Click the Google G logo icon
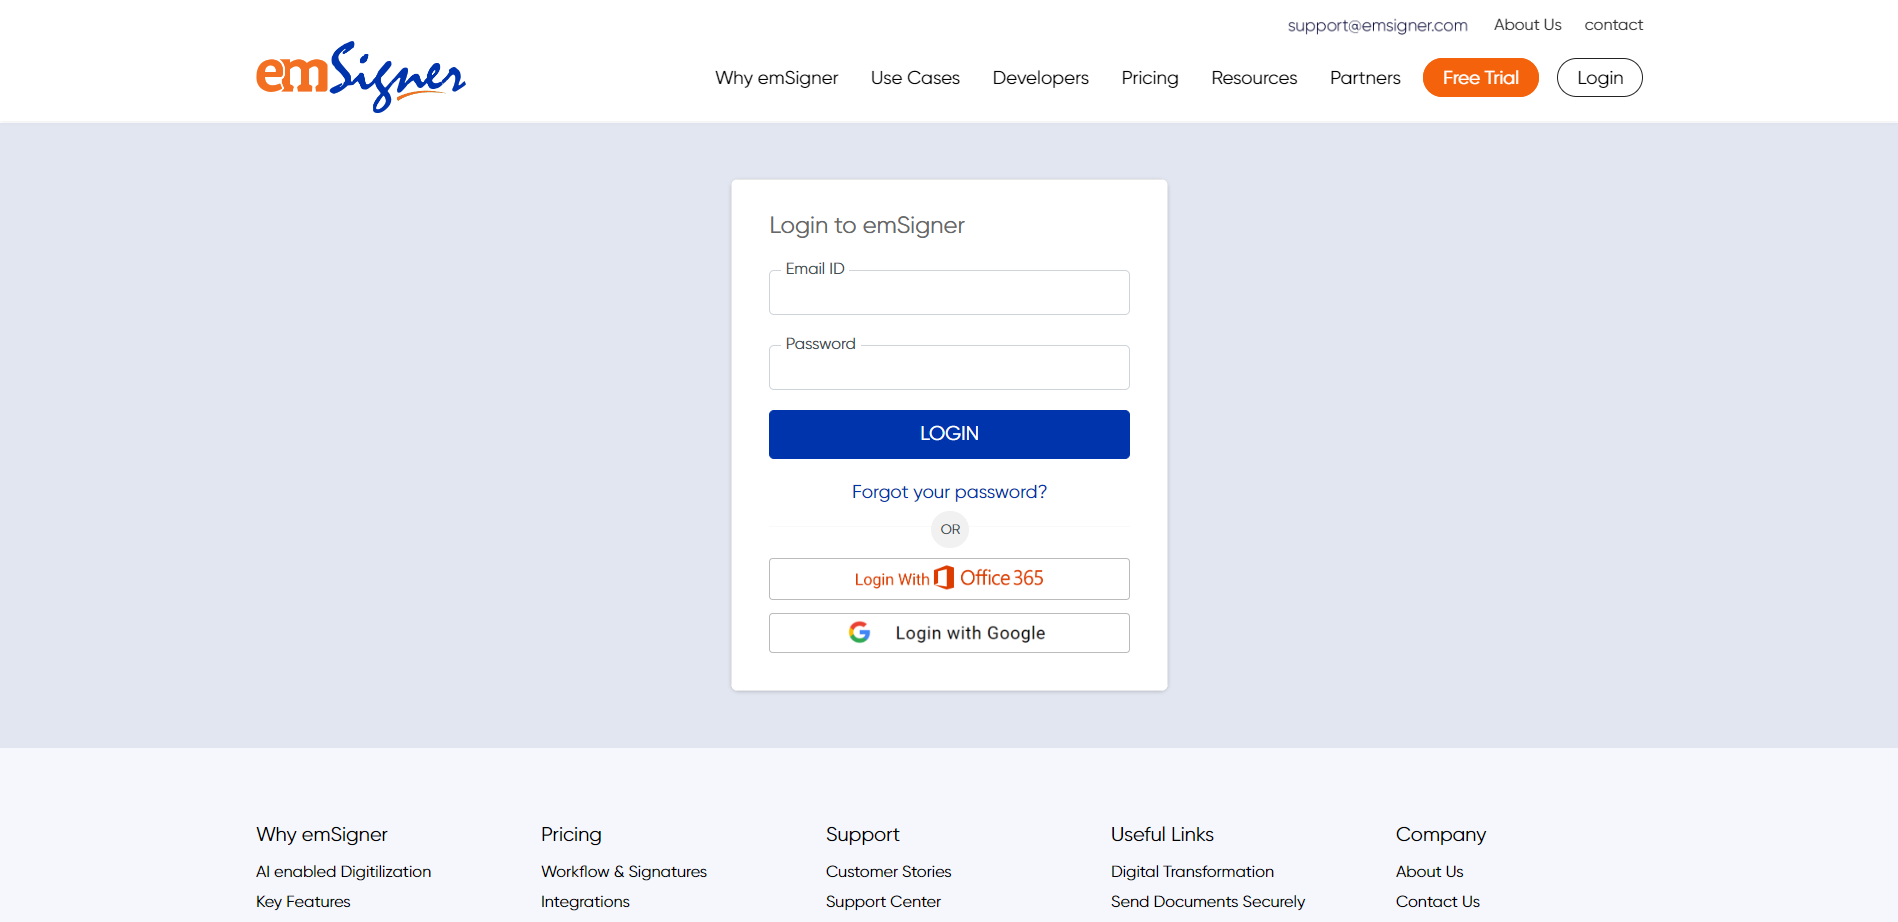The width and height of the screenshot is (1898, 922). click(x=859, y=632)
